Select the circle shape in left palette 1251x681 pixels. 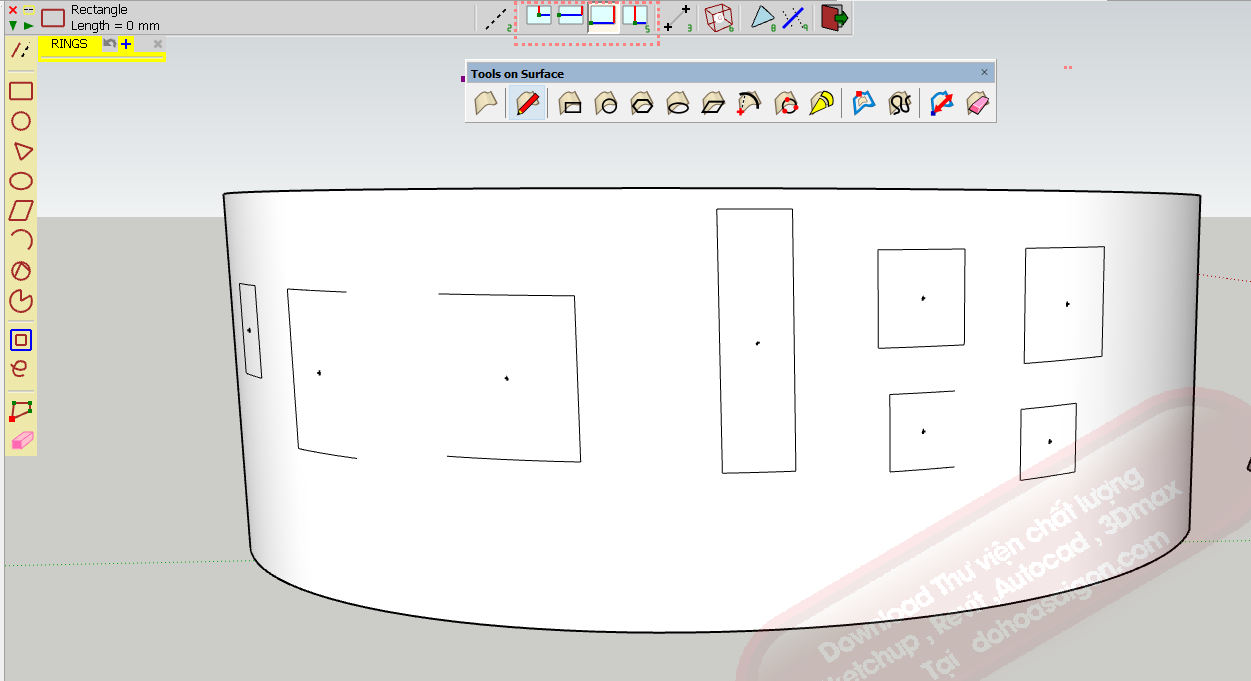(21, 121)
